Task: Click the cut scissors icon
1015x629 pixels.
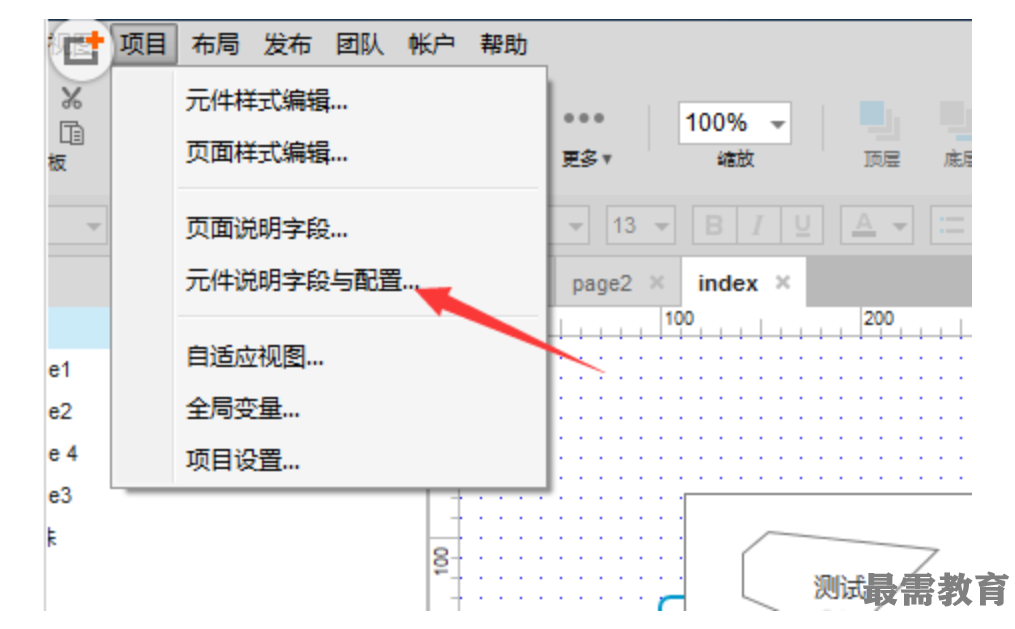Action: tap(71, 98)
